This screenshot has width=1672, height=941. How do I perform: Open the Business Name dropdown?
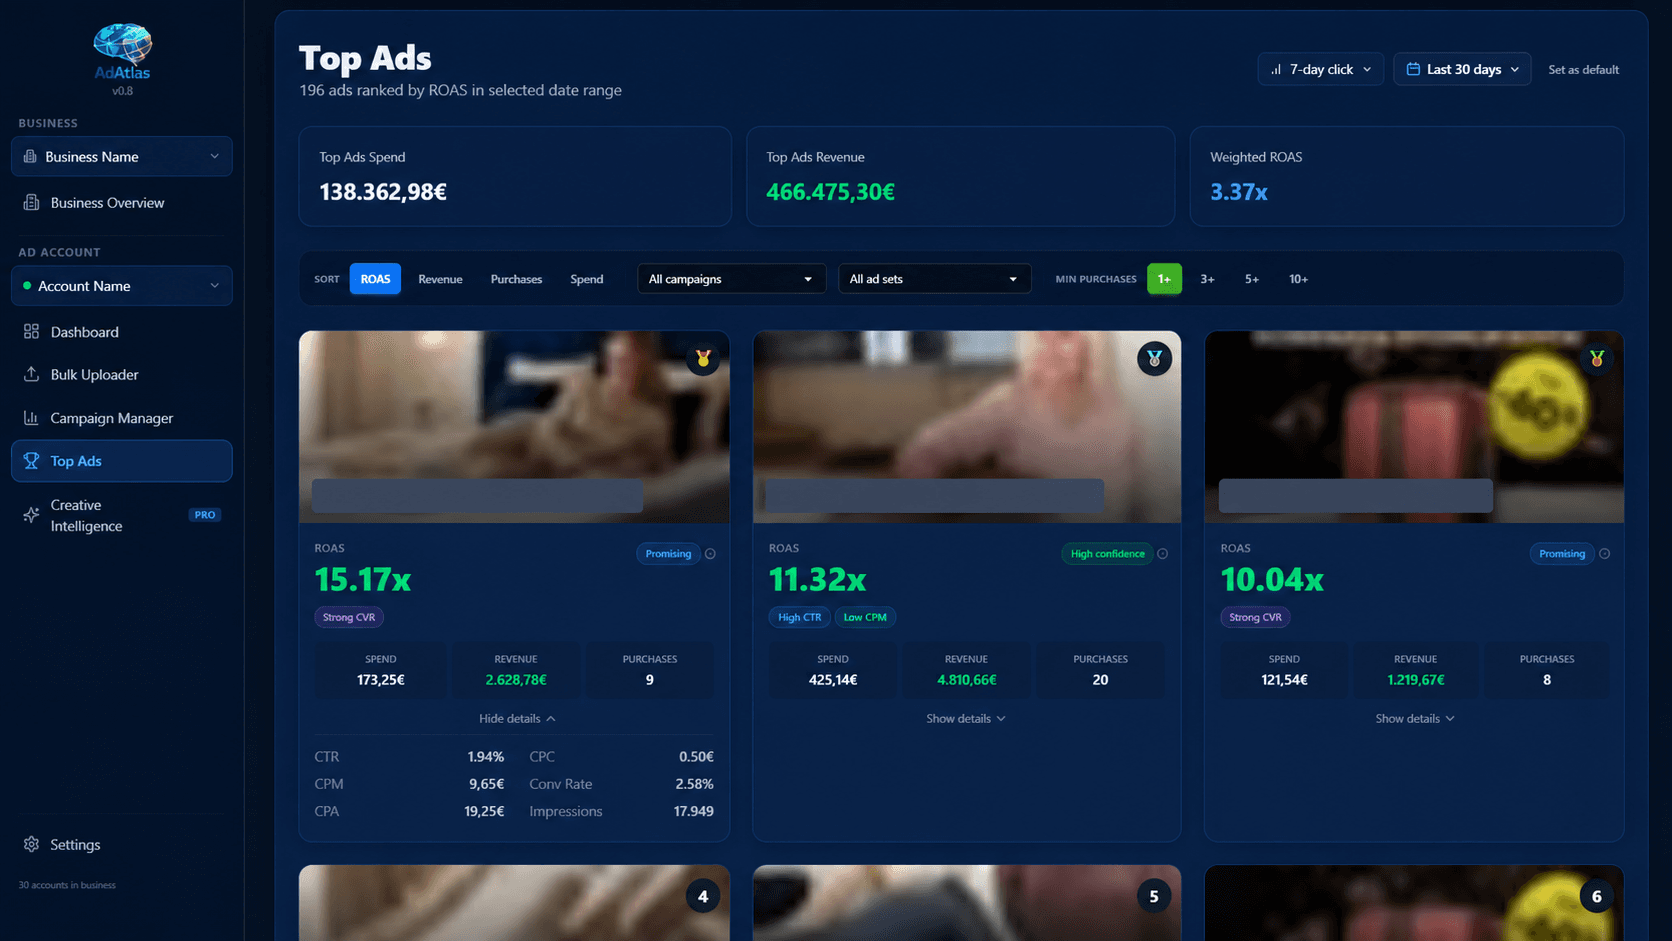pyautogui.click(x=122, y=156)
